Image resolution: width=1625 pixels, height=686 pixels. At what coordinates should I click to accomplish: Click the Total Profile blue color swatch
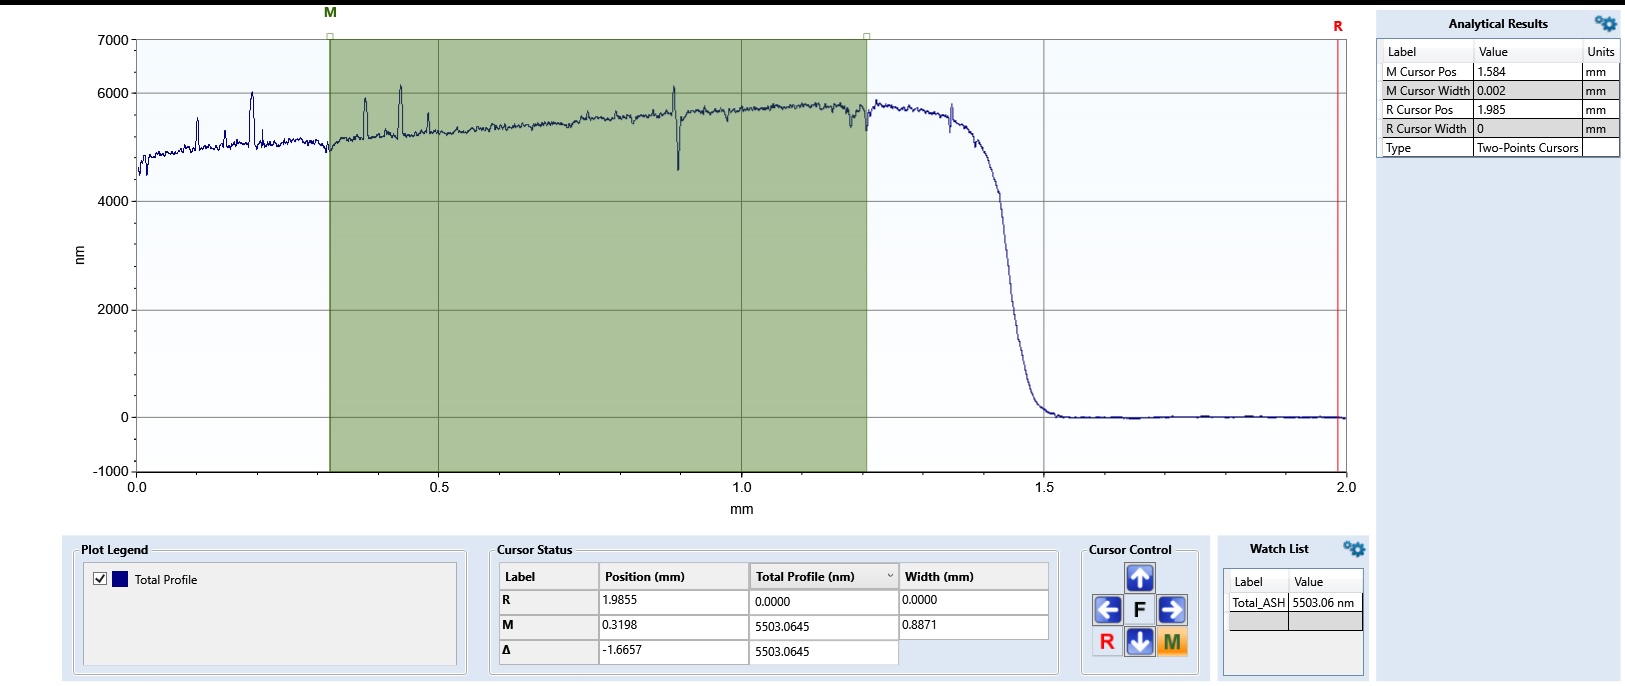point(120,579)
